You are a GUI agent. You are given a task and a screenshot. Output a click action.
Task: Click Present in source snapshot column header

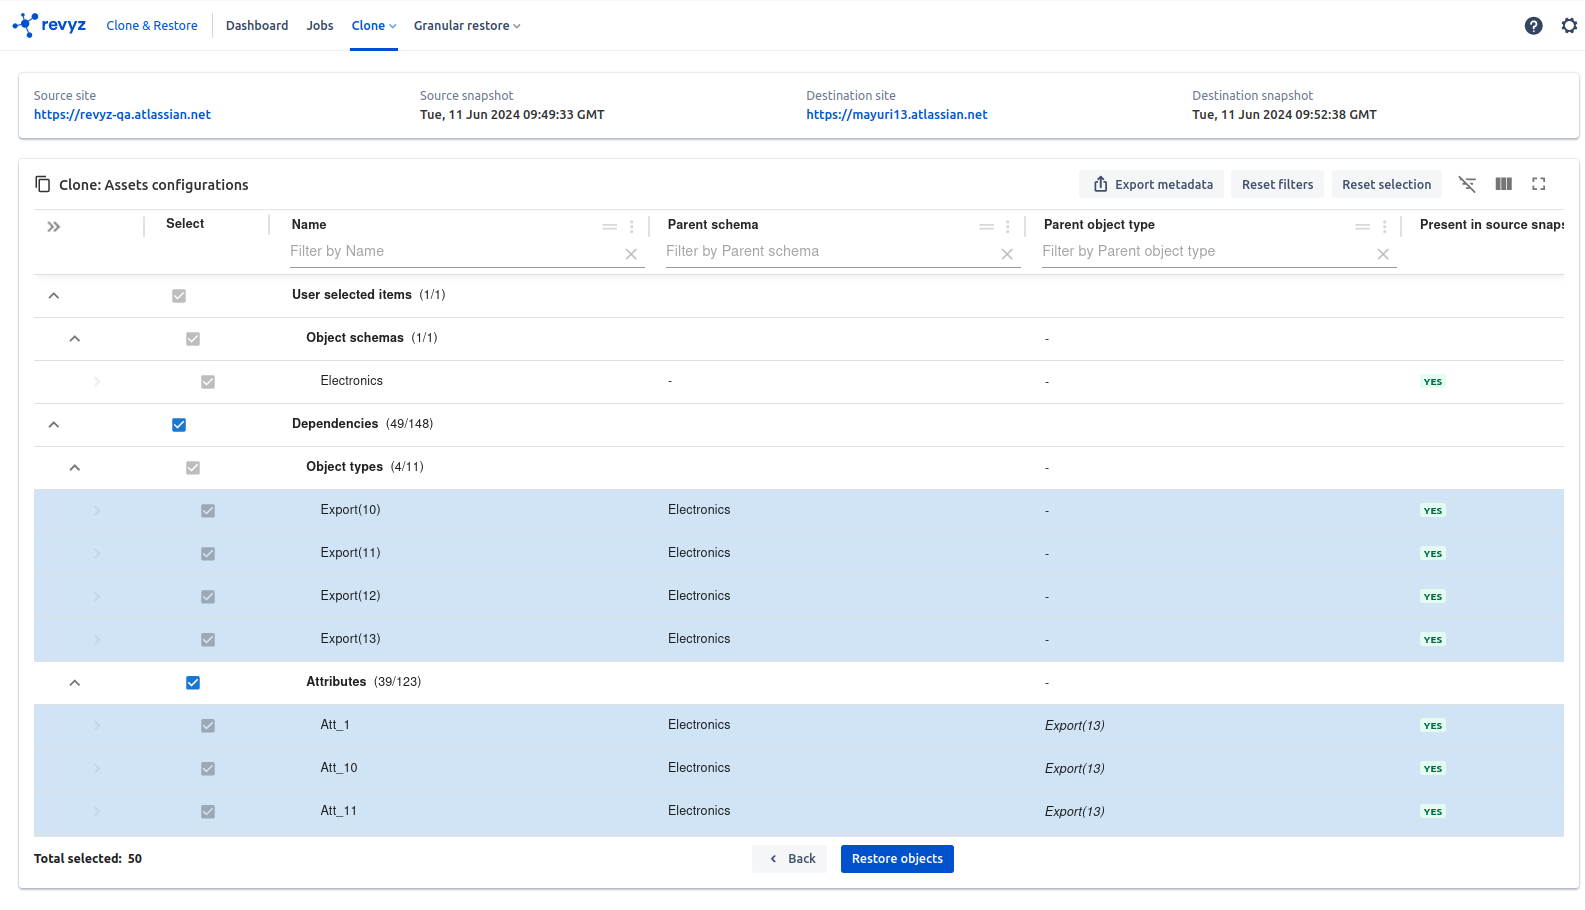pyautogui.click(x=1491, y=225)
